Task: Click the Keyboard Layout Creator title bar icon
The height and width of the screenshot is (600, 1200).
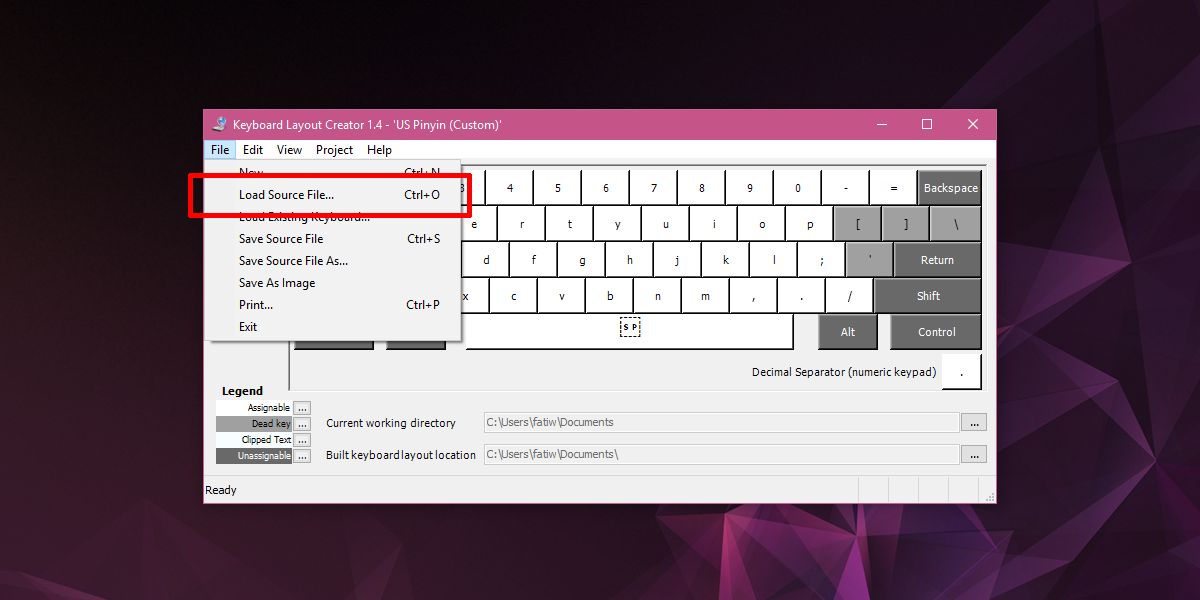Action: pos(219,124)
